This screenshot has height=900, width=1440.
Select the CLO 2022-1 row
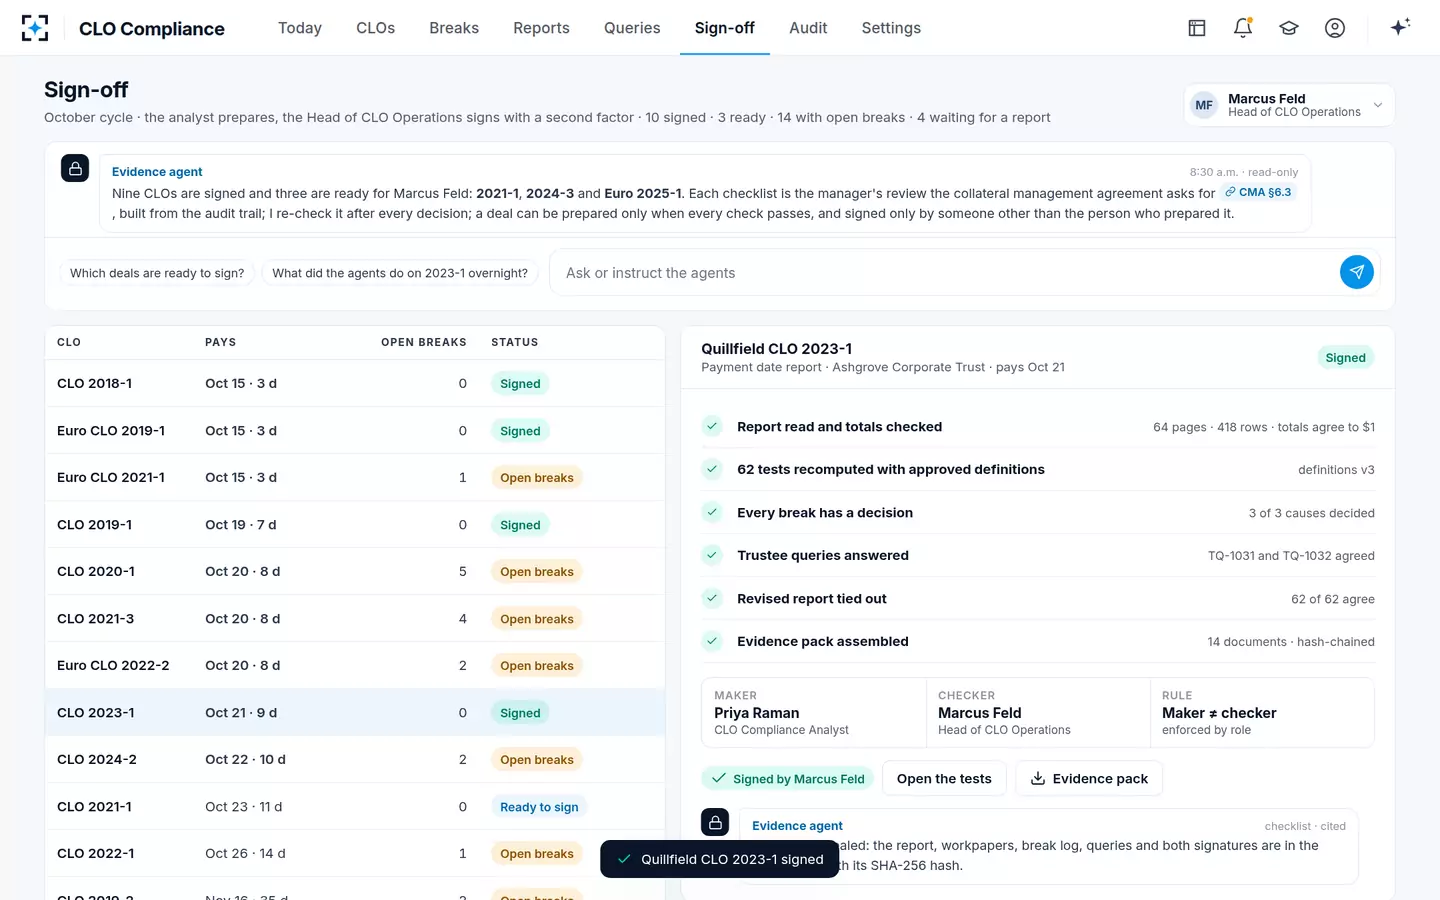coord(355,853)
